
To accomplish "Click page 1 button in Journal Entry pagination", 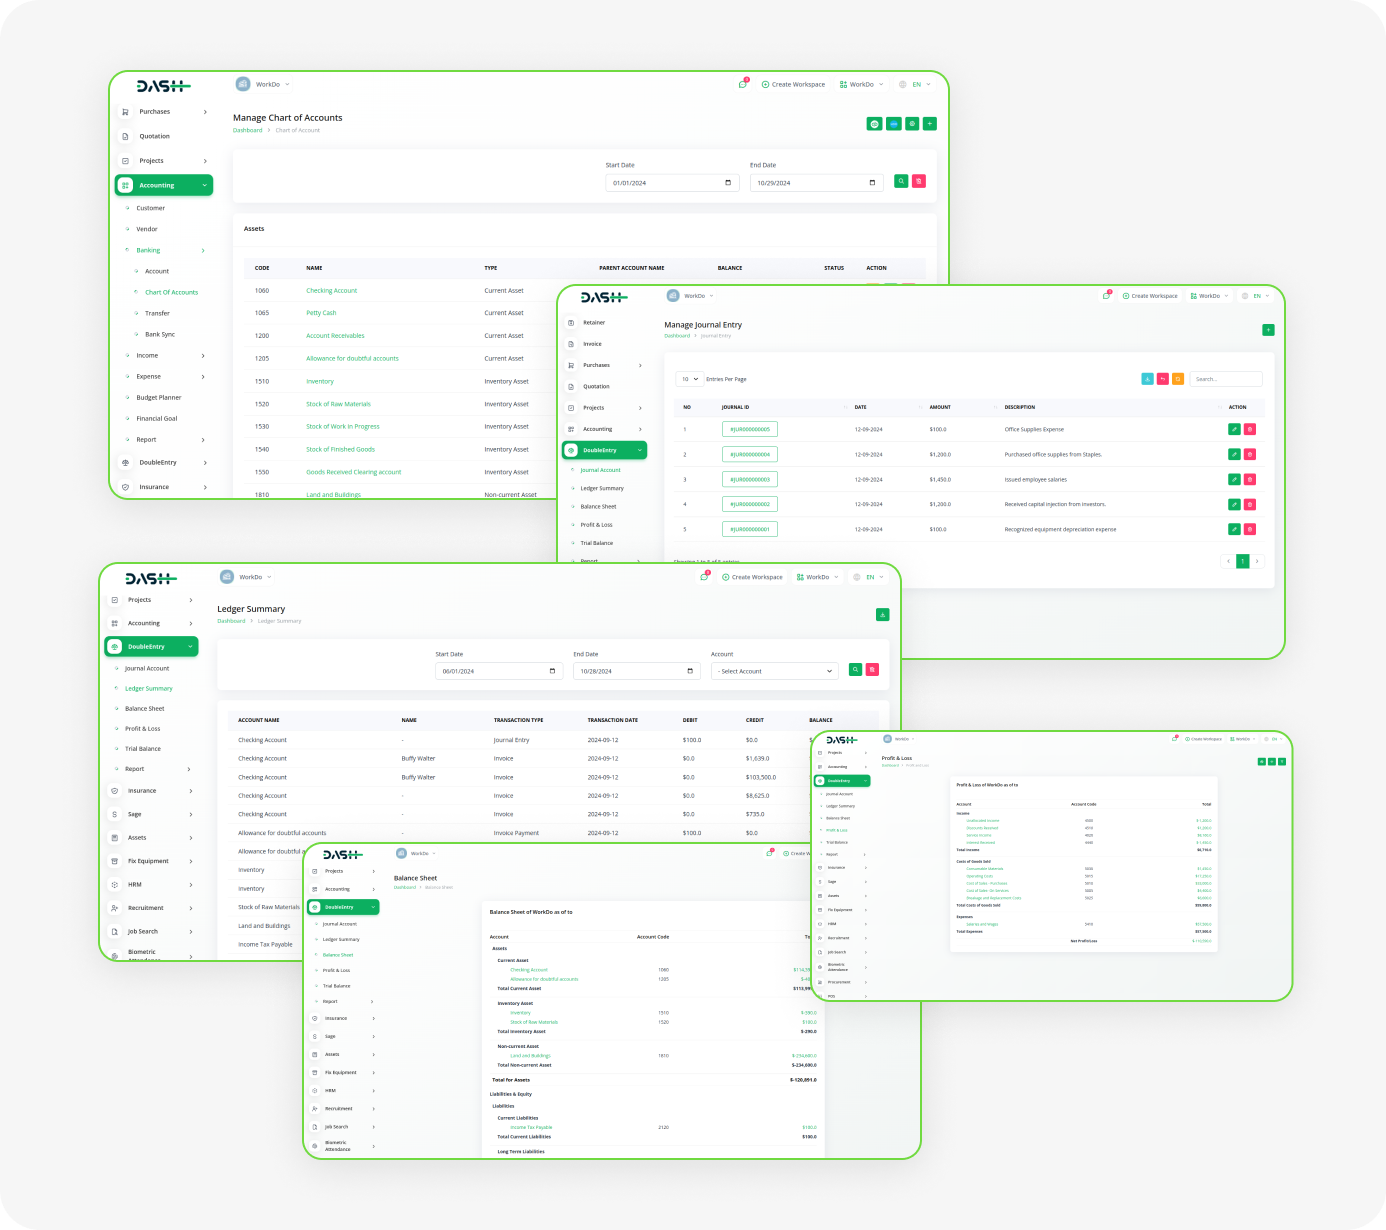I will (1243, 562).
